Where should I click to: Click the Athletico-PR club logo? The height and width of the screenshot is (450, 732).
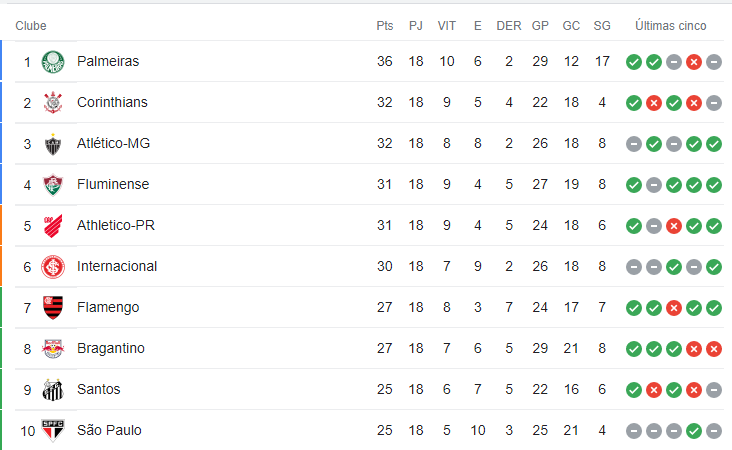coord(53,226)
